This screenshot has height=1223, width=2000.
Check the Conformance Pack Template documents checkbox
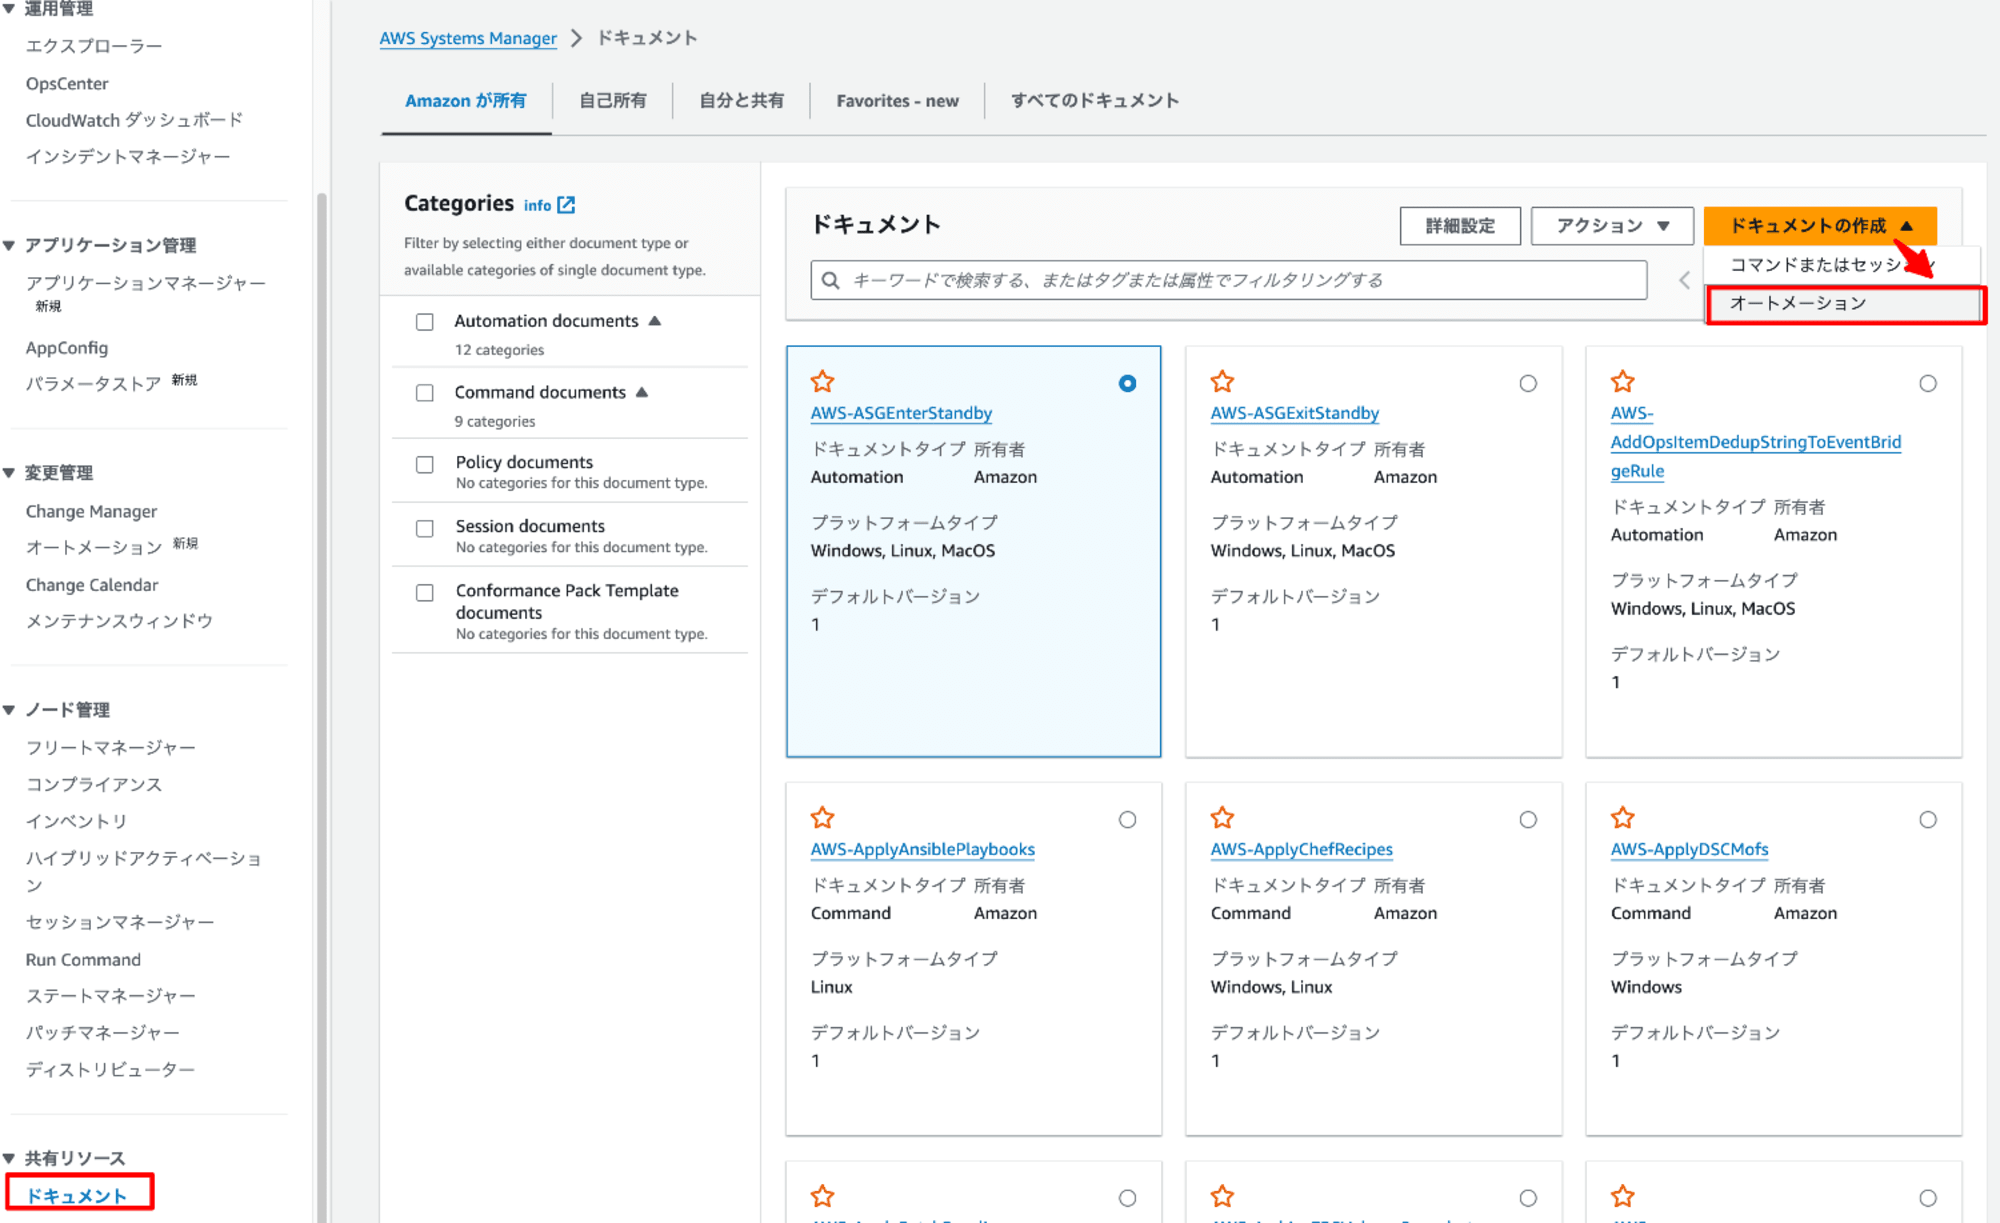[x=425, y=592]
